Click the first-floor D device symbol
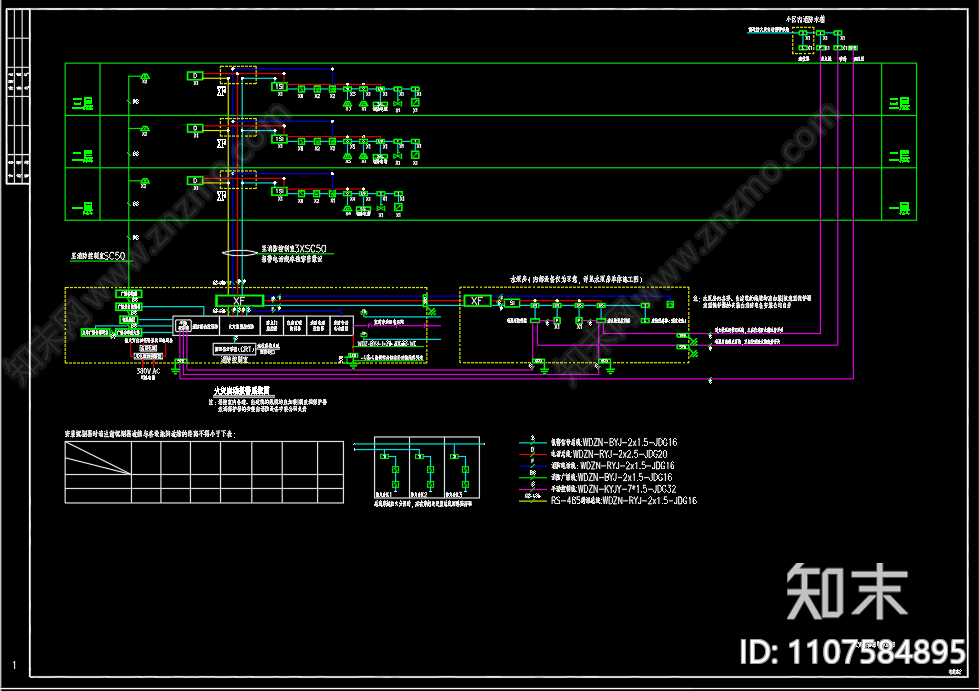 [x=195, y=180]
